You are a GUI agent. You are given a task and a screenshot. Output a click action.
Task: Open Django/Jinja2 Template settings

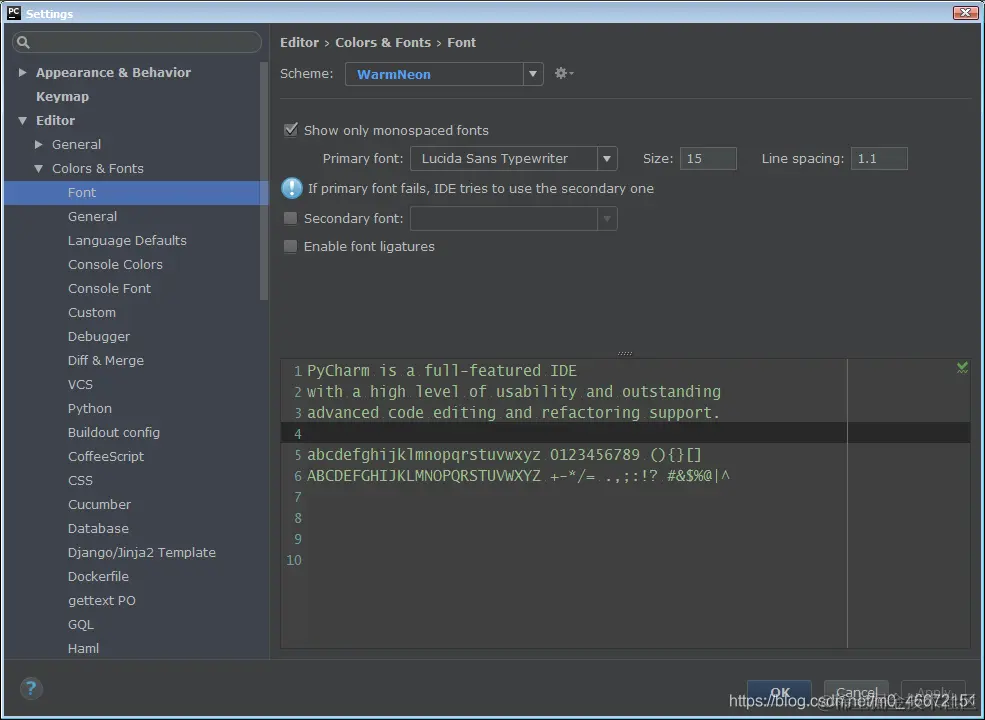(x=141, y=552)
